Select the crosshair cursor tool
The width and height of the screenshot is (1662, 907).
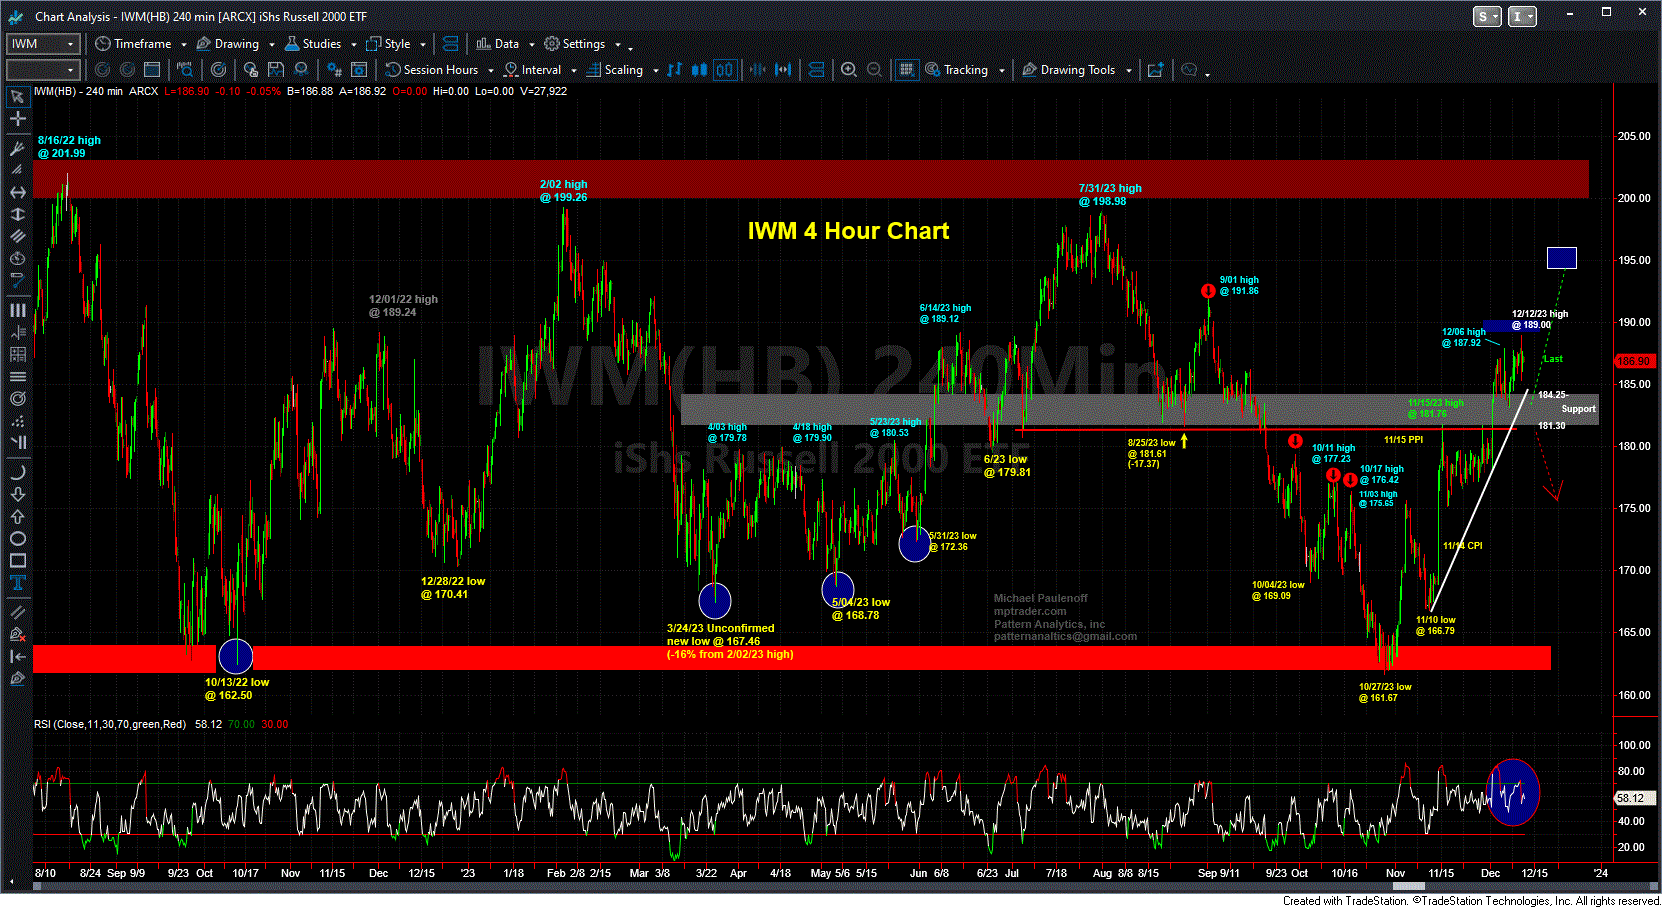[x=17, y=118]
